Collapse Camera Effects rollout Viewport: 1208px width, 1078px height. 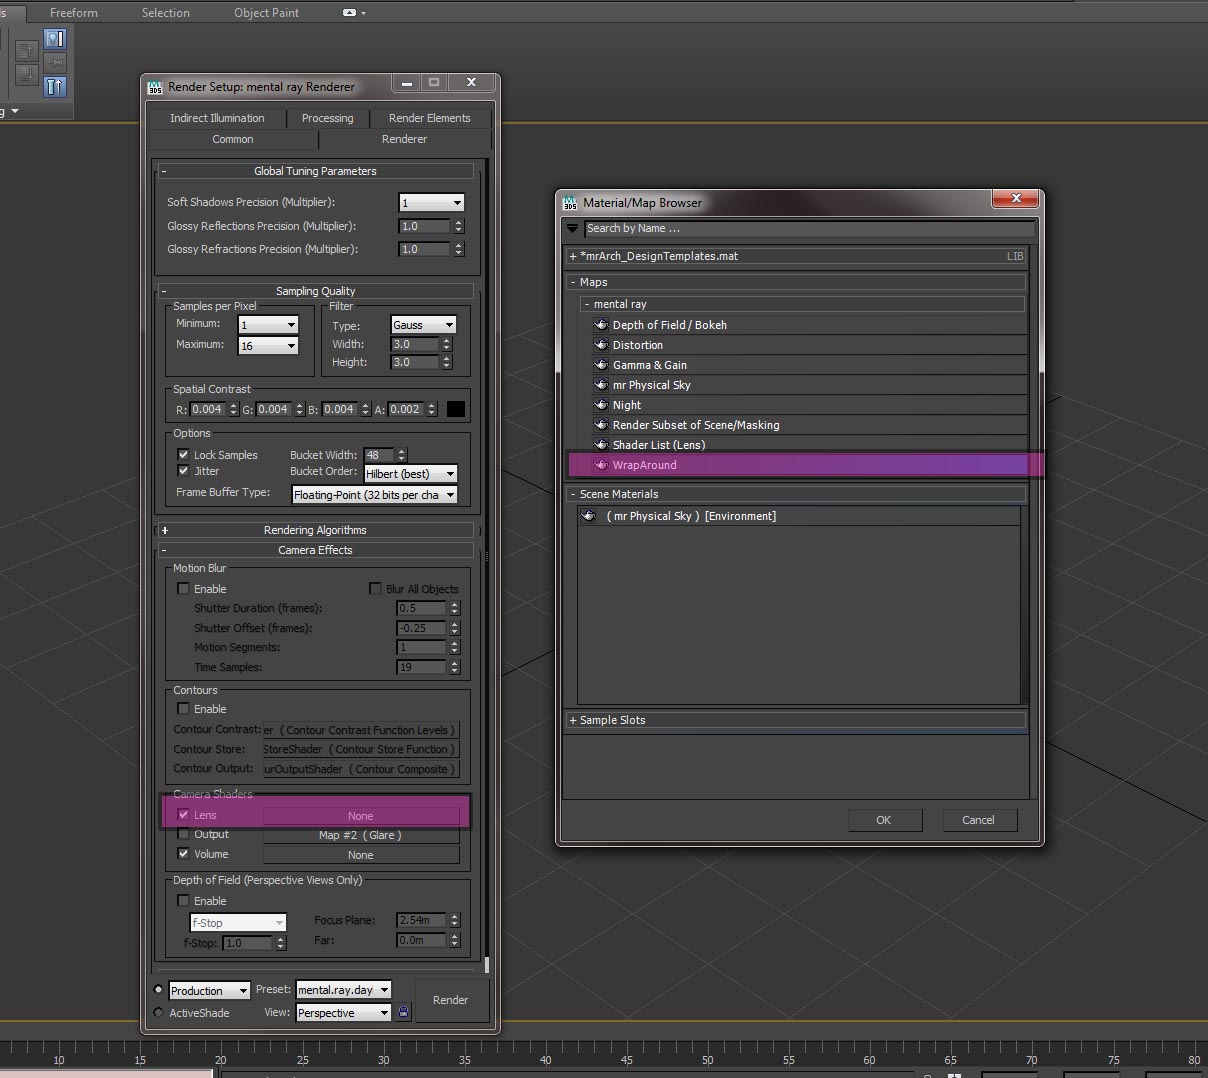pyautogui.click(x=315, y=550)
